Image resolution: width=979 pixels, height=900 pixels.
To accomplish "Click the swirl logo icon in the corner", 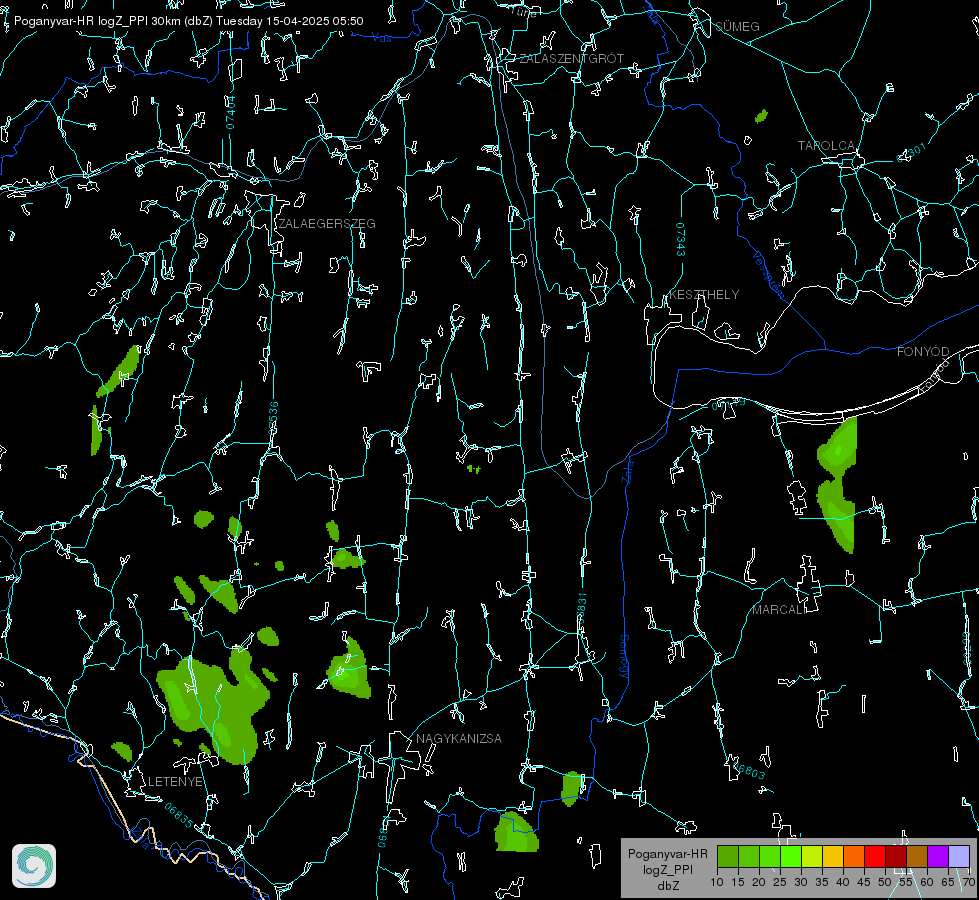I will [x=34, y=866].
